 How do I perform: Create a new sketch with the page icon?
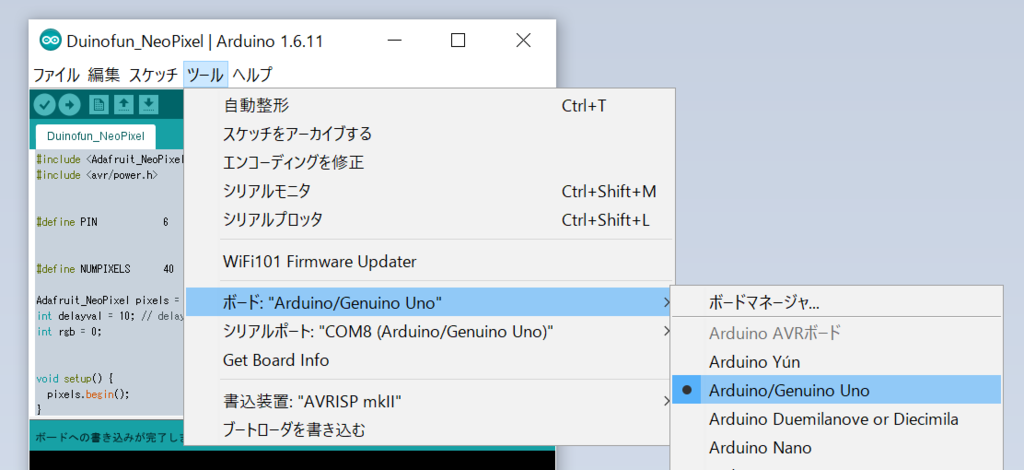[99, 104]
